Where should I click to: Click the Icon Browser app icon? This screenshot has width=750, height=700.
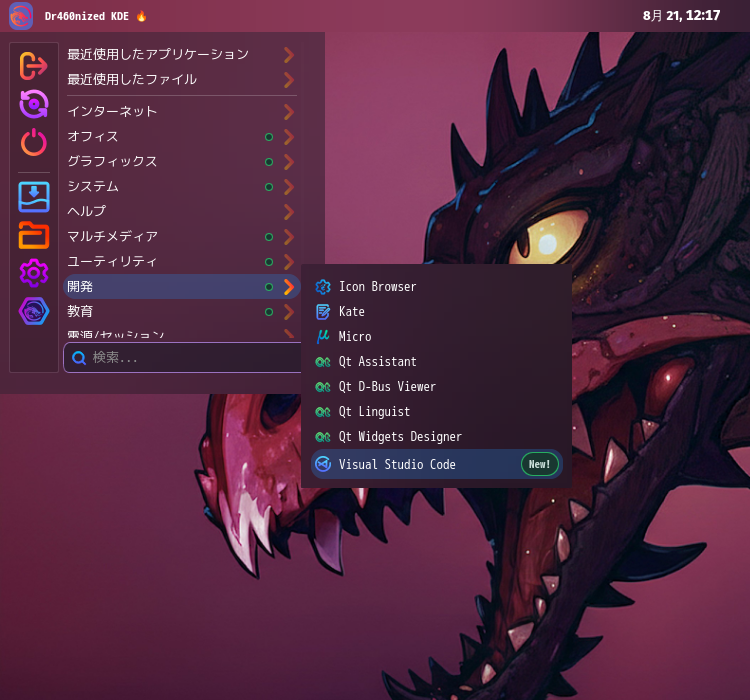tap(323, 287)
